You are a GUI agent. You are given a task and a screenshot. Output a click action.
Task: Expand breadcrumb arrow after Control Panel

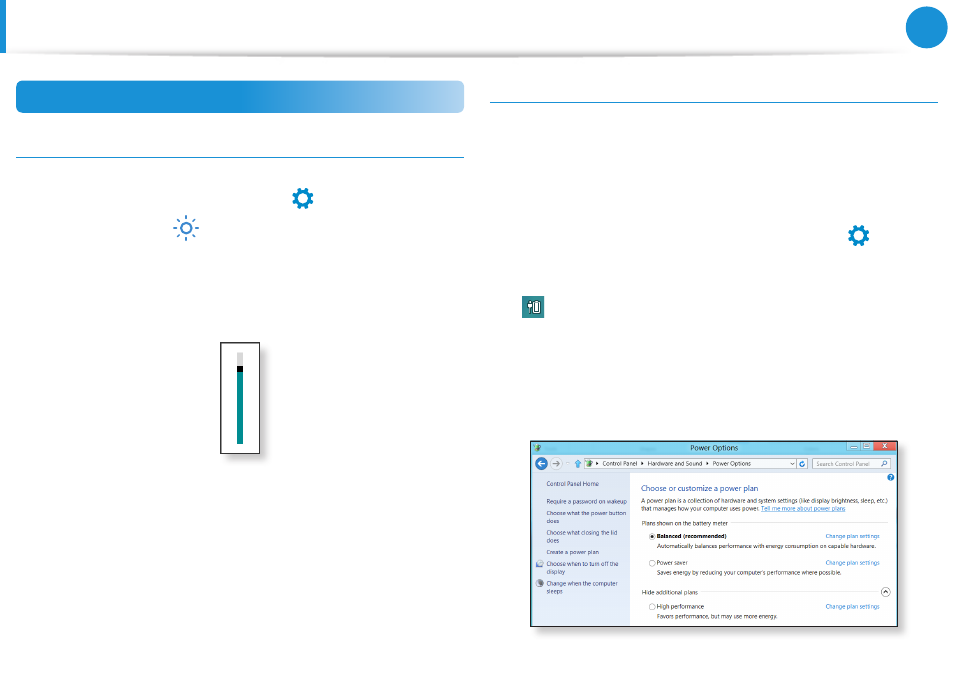point(642,463)
